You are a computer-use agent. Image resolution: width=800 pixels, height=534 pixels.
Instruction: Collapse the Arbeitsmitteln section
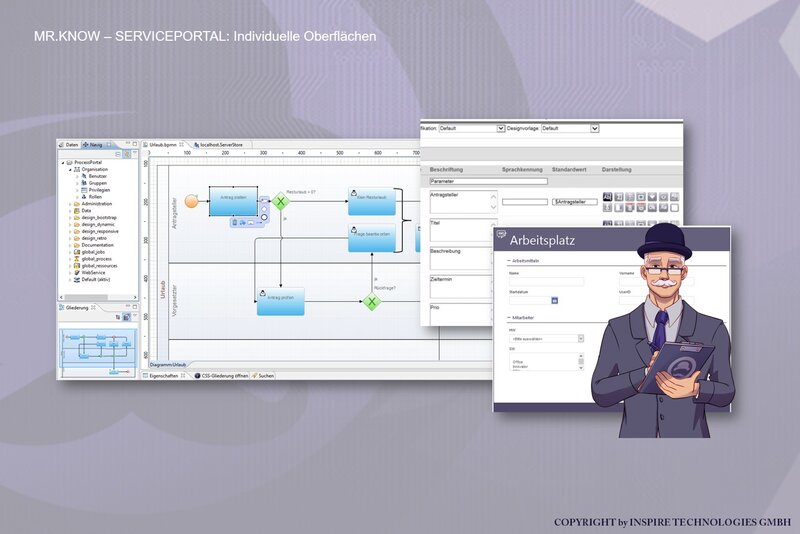pyautogui.click(x=509, y=261)
